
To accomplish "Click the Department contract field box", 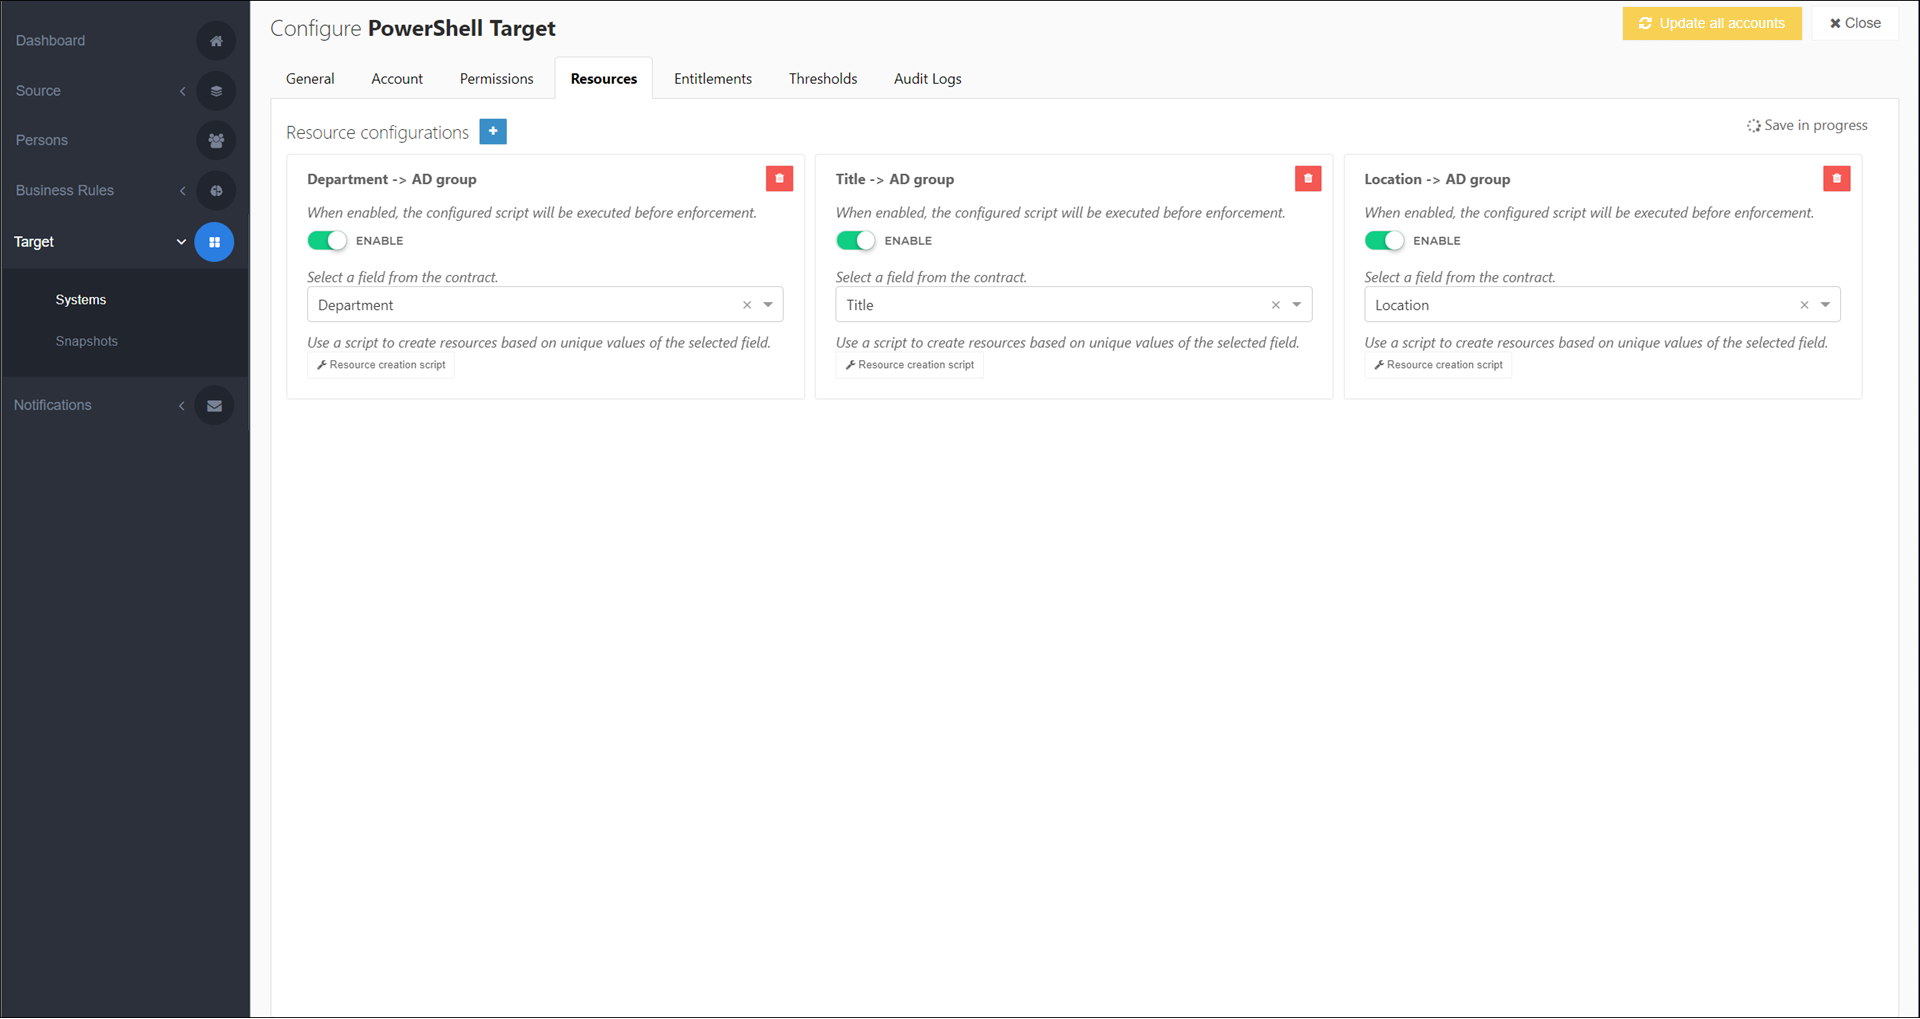I will (545, 305).
